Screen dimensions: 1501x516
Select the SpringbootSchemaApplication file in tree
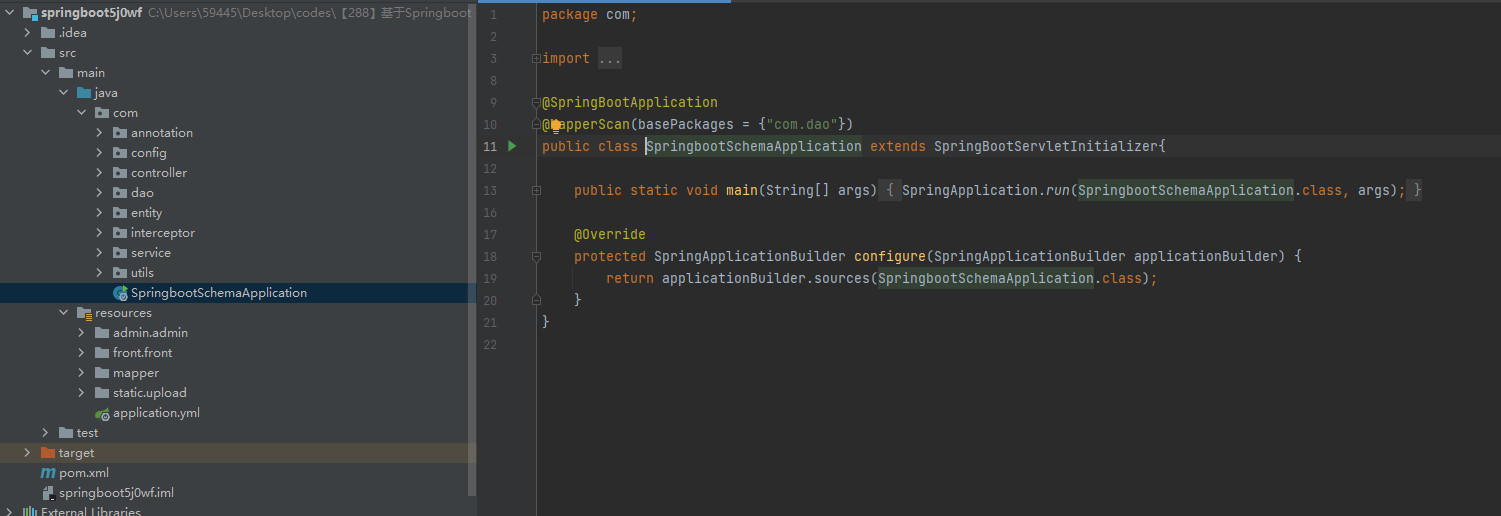point(219,293)
